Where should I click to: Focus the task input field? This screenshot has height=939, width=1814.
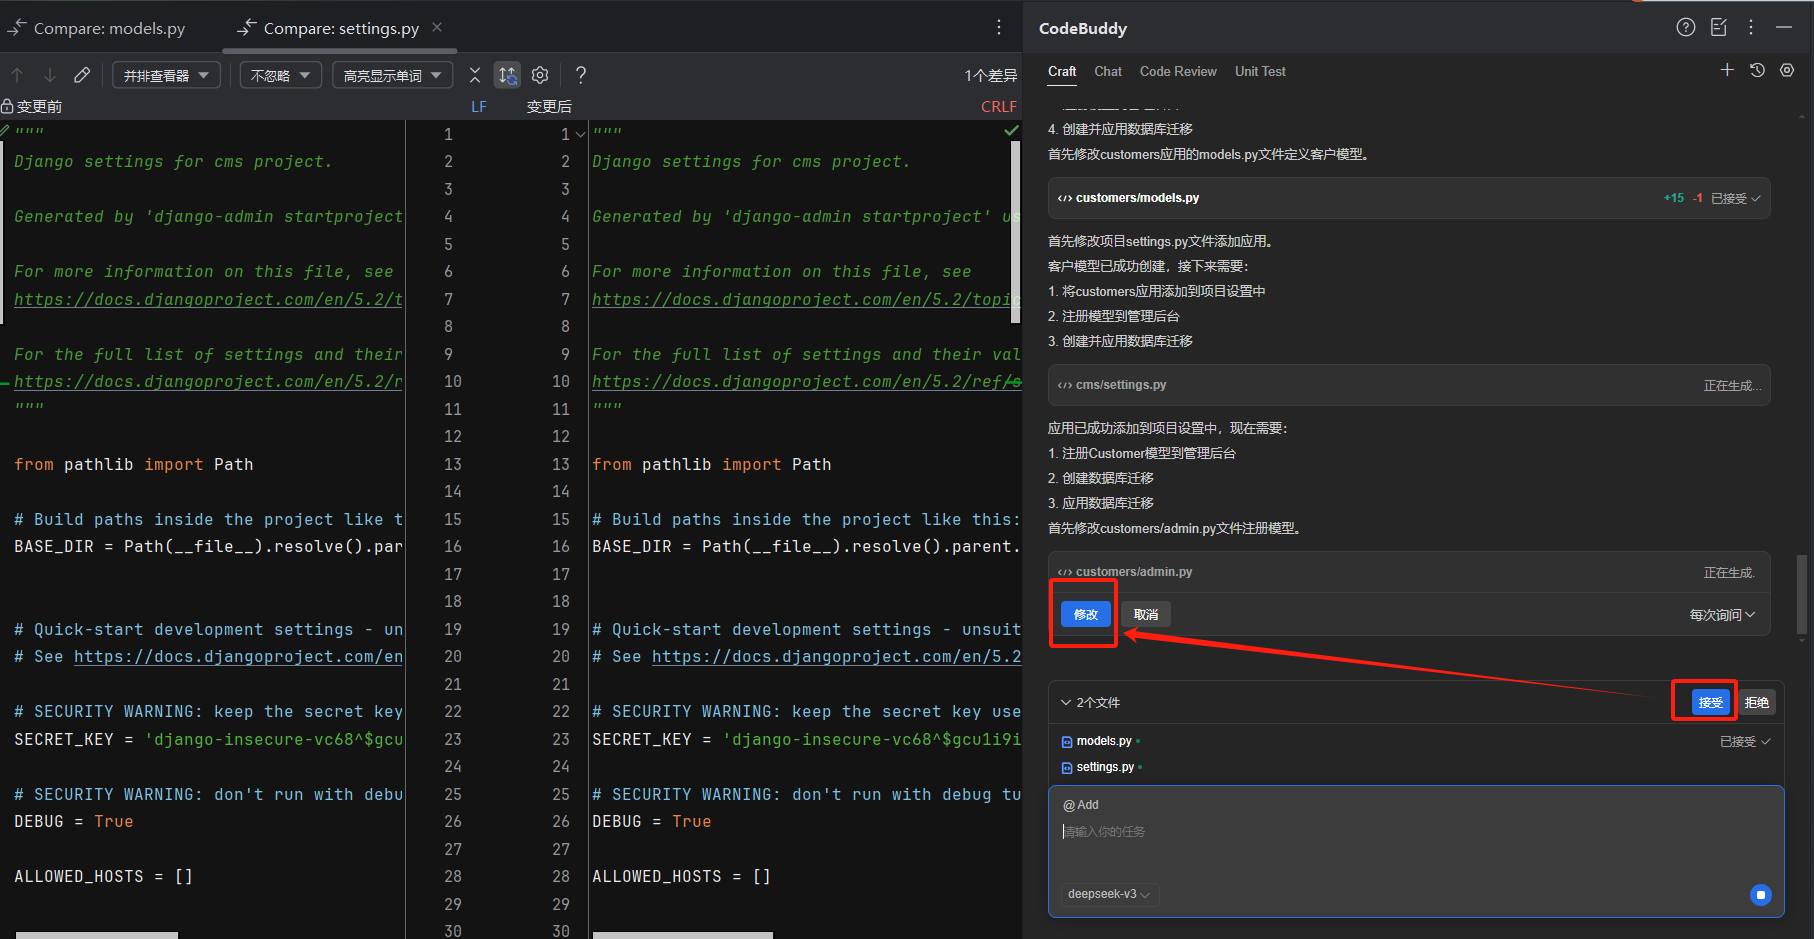click(x=1415, y=832)
